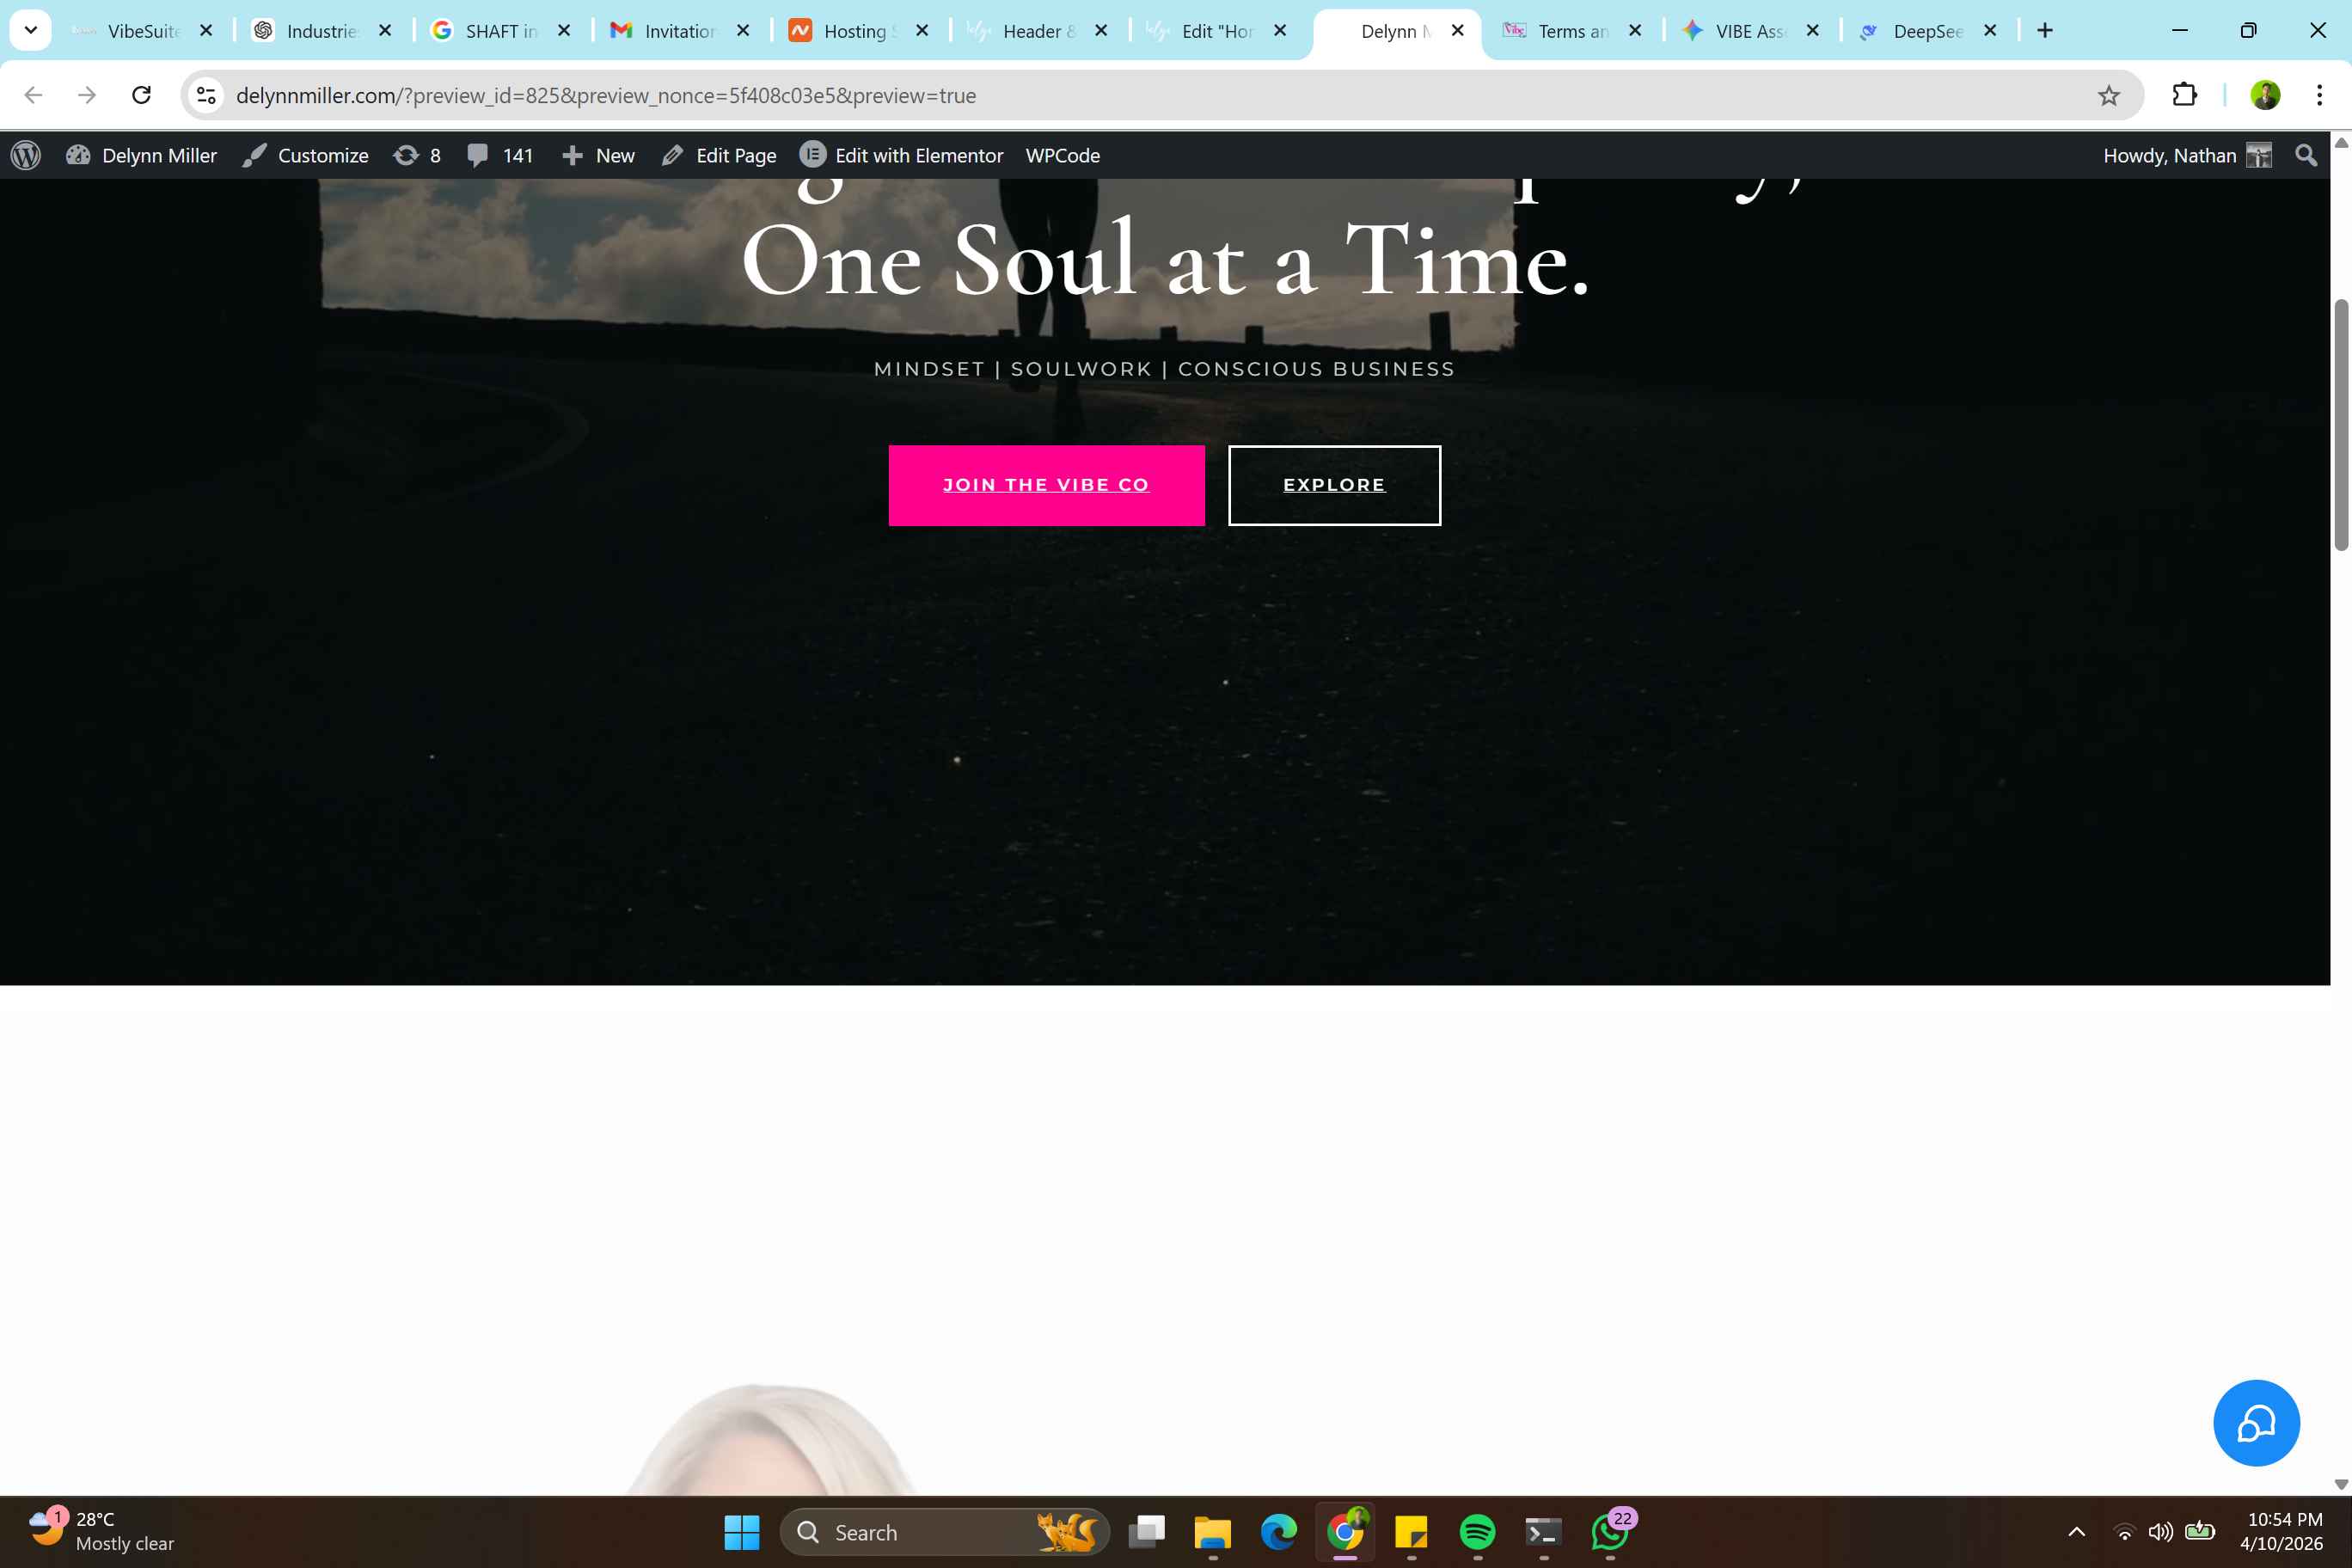Open the blue chat widget bubble
Viewport: 2352px width, 1568px height.
click(x=2256, y=1423)
